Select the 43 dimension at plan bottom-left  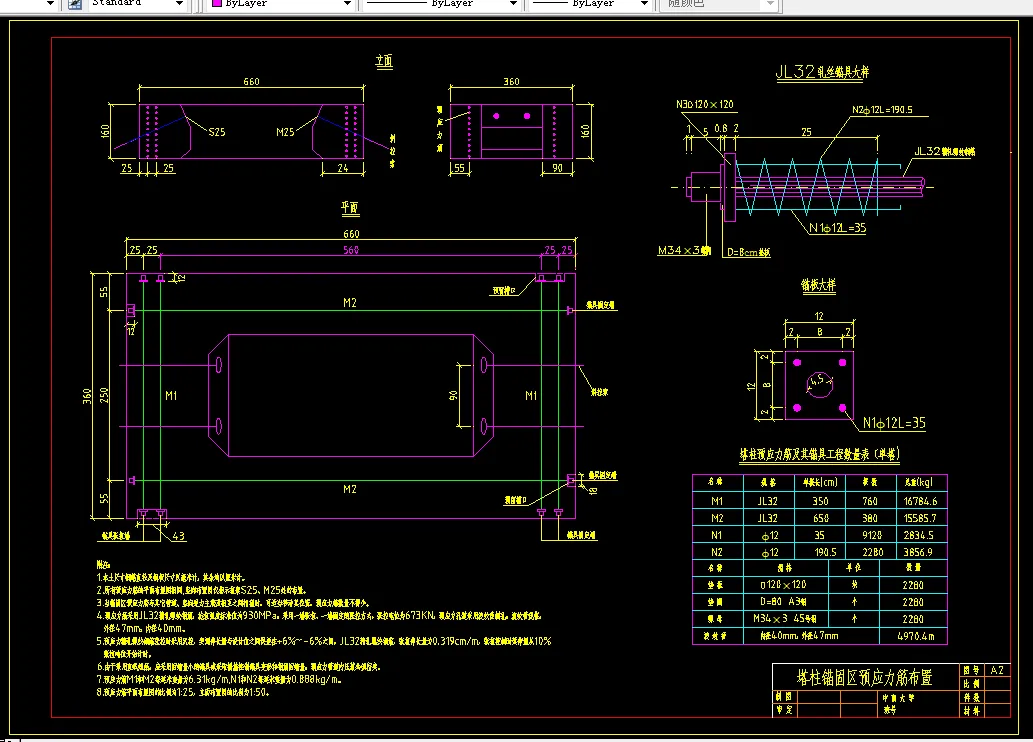179,536
